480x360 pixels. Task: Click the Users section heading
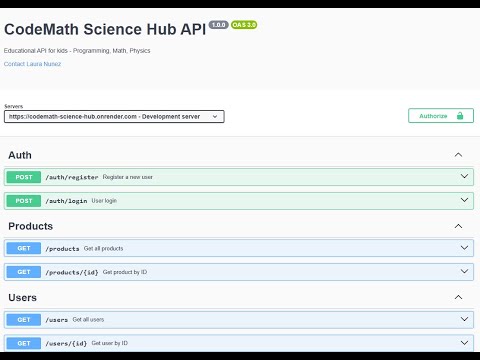tap(23, 298)
